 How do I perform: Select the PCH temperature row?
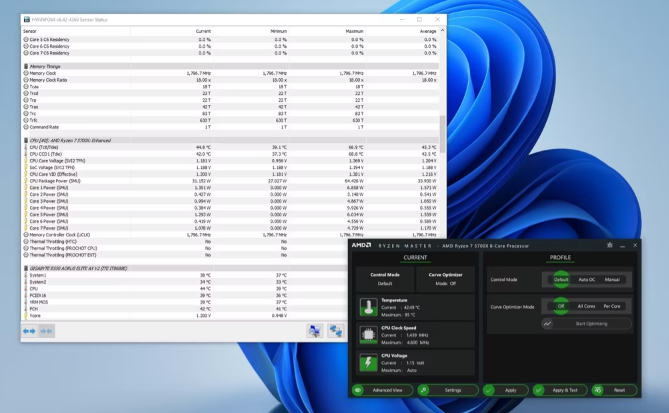tap(185, 309)
